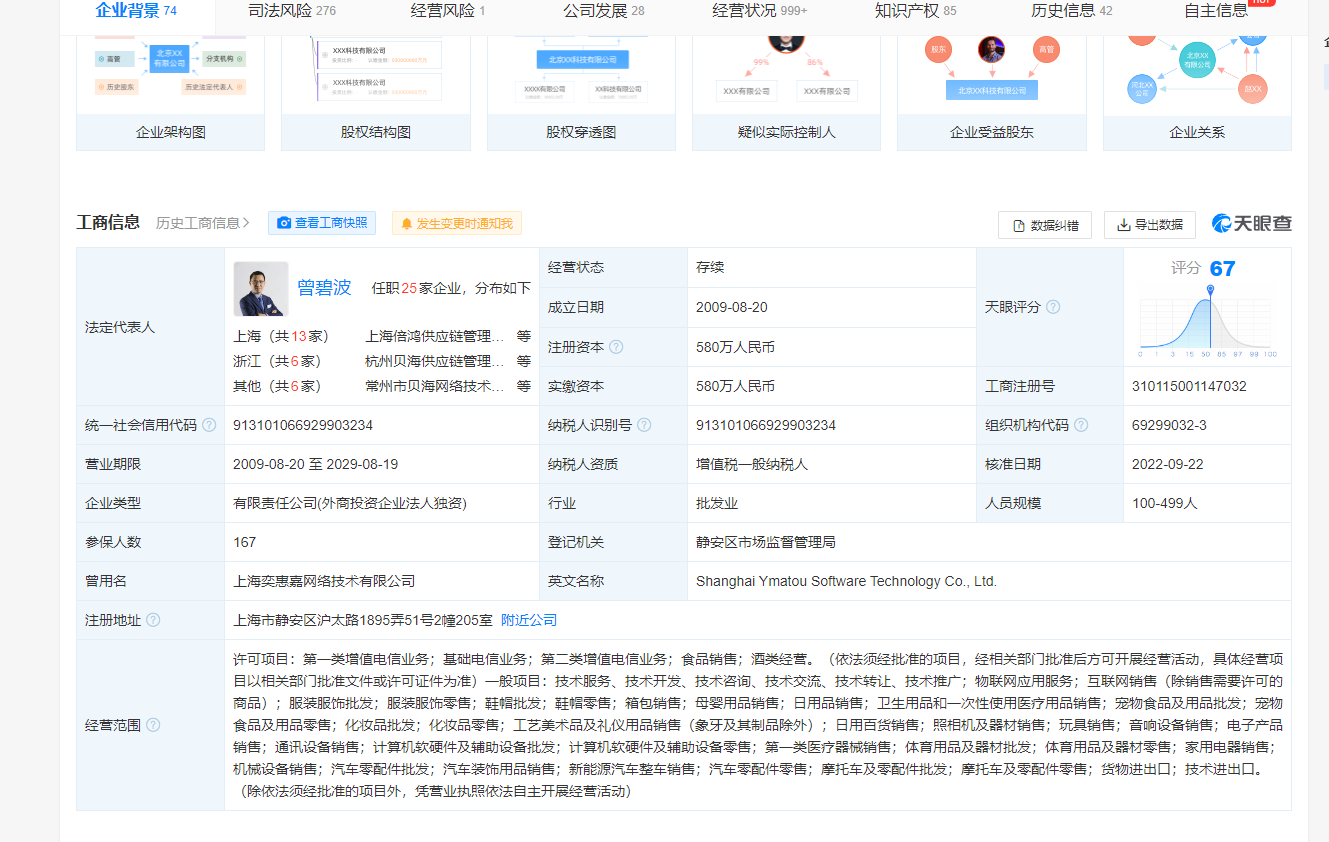1329x842 pixels.
Task: Switch to the 知识产权 tab
Action: tap(915, 11)
